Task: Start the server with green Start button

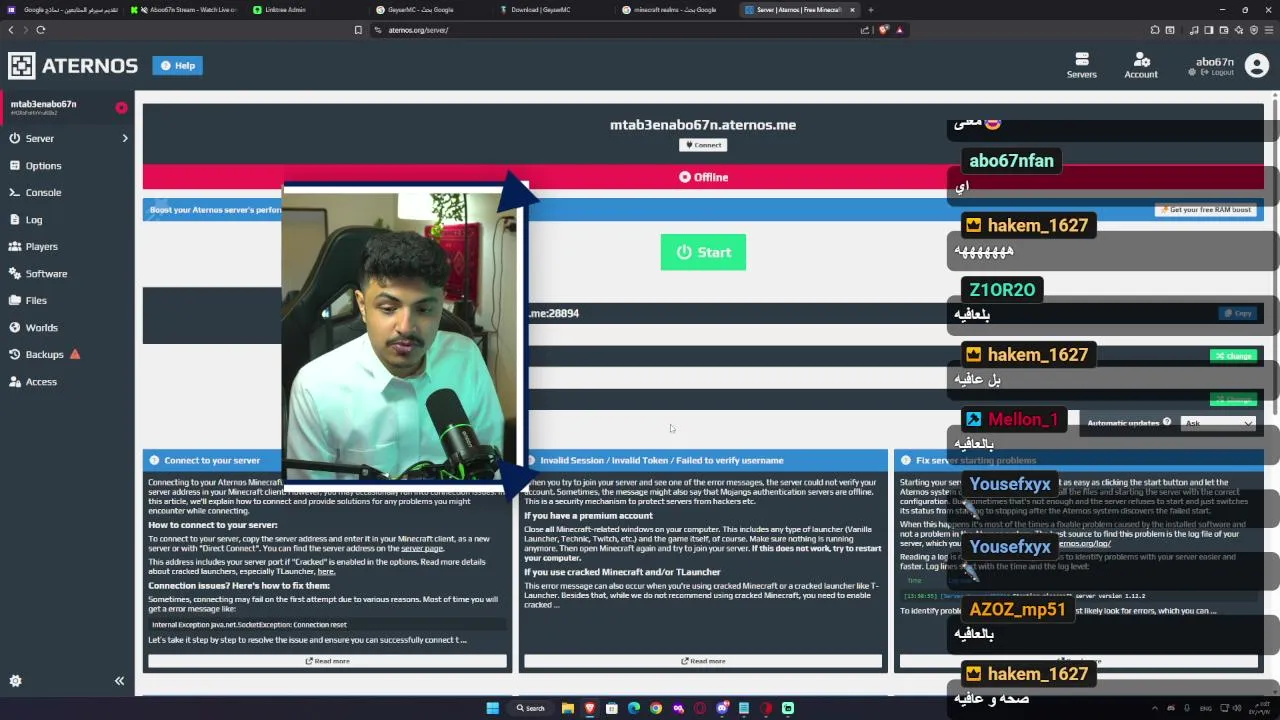Action: click(x=703, y=252)
